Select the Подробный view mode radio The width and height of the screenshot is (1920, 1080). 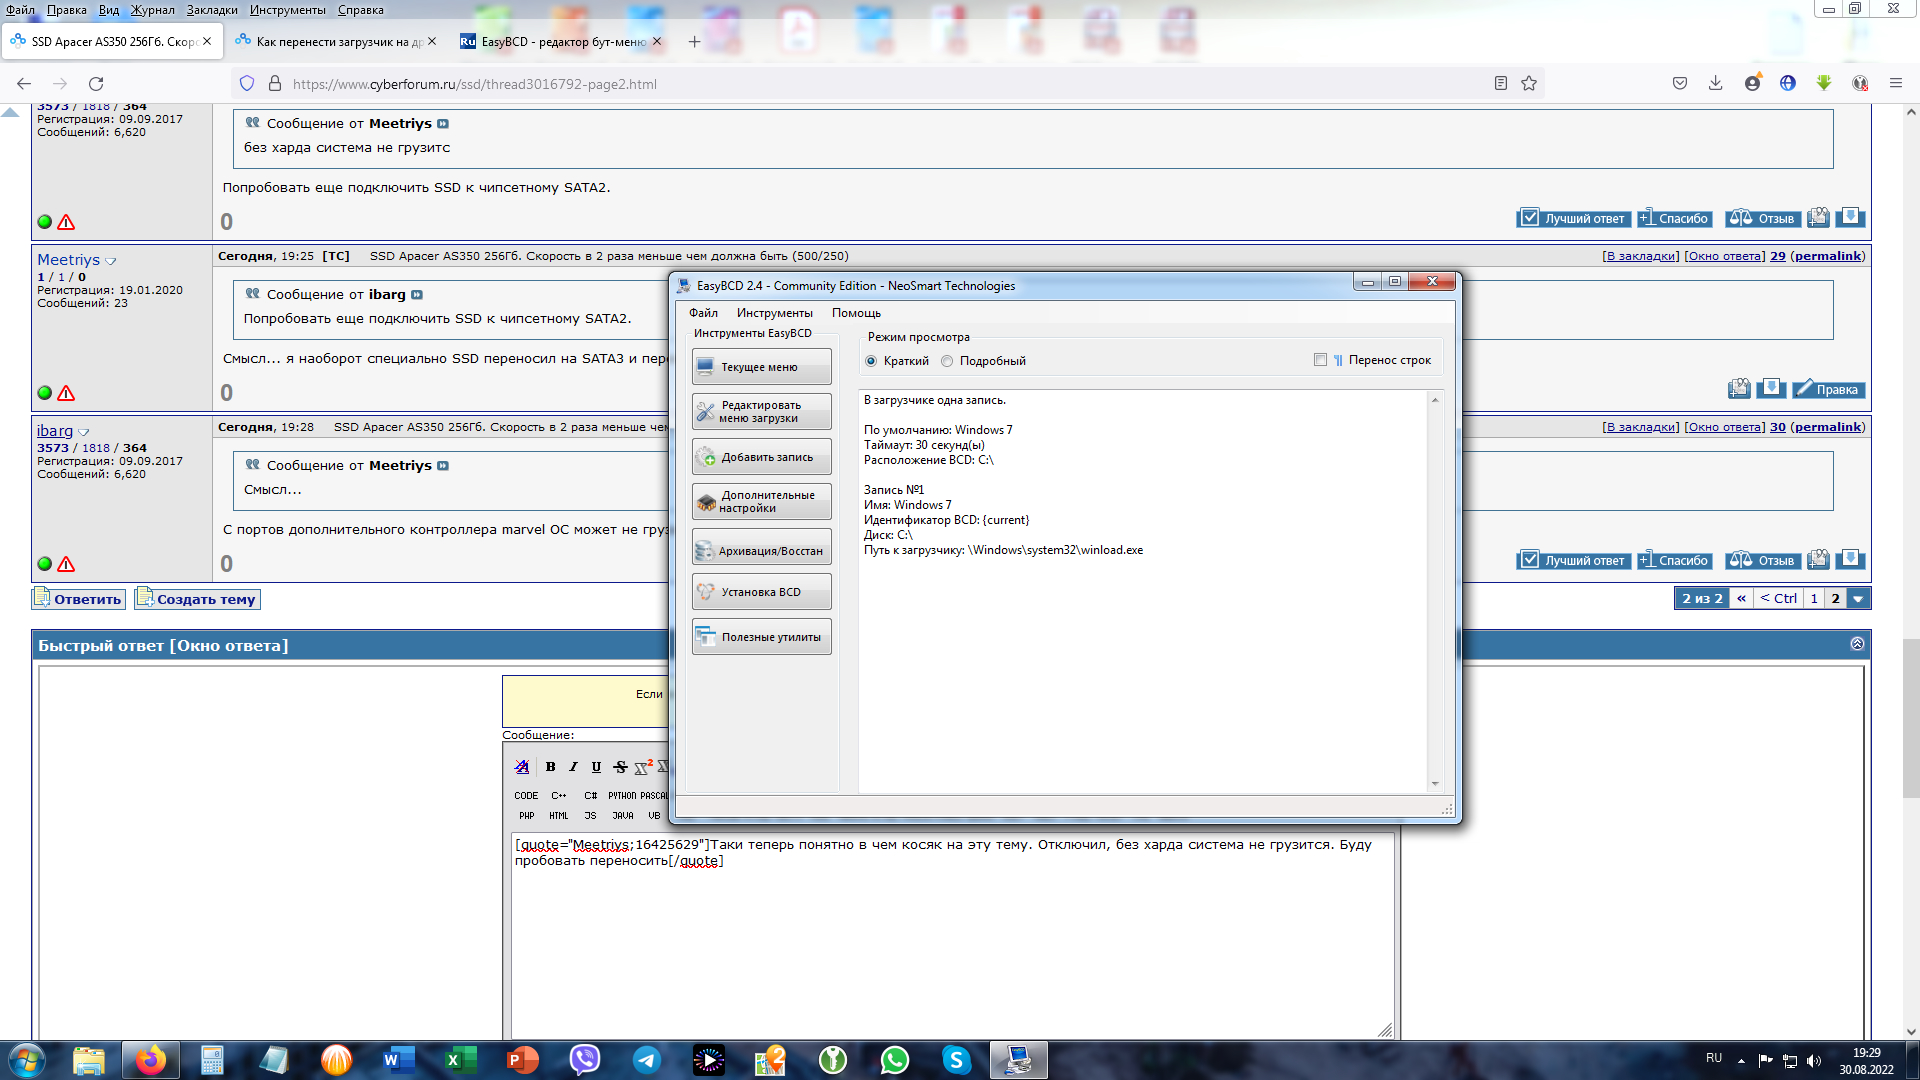click(947, 361)
